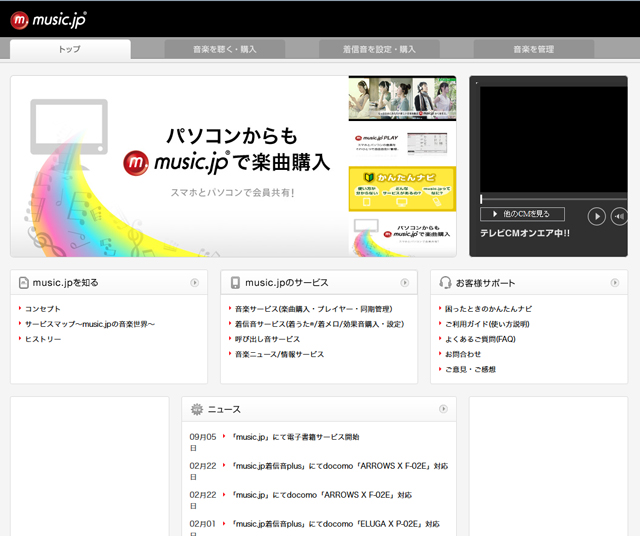Screen dimensions: 640x536
Task: Click the 他のCMを見る button
Action: click(x=522, y=214)
